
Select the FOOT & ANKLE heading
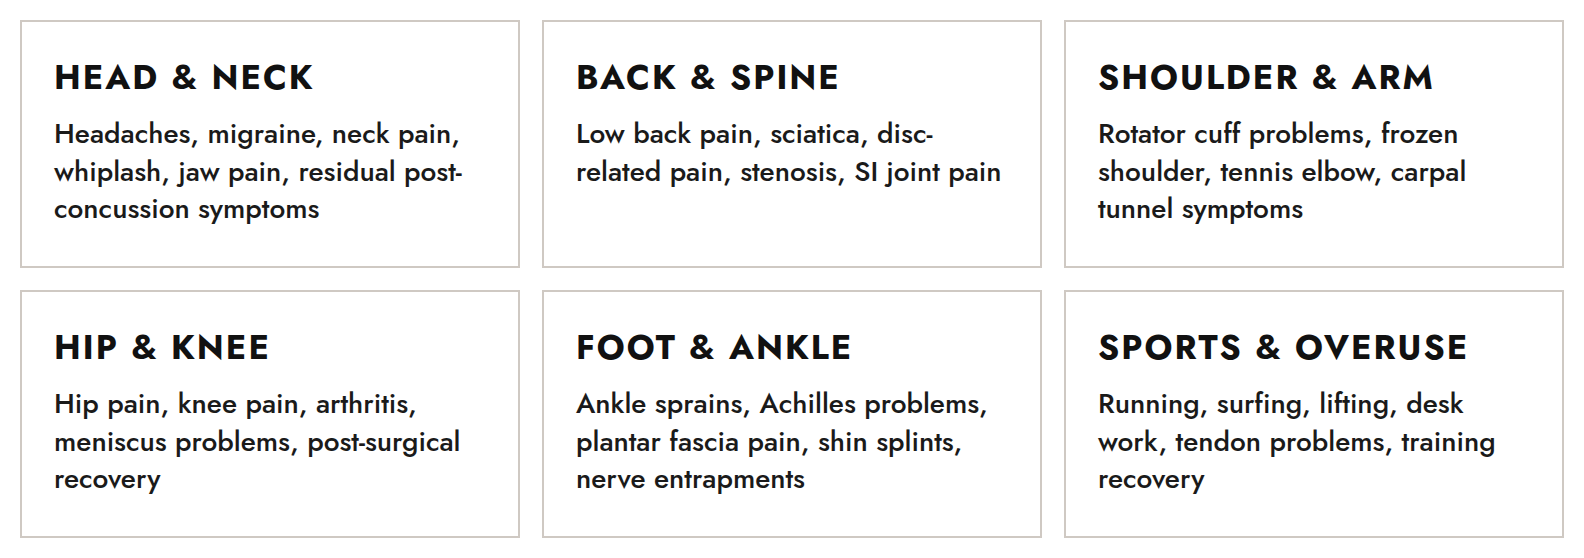[714, 348]
